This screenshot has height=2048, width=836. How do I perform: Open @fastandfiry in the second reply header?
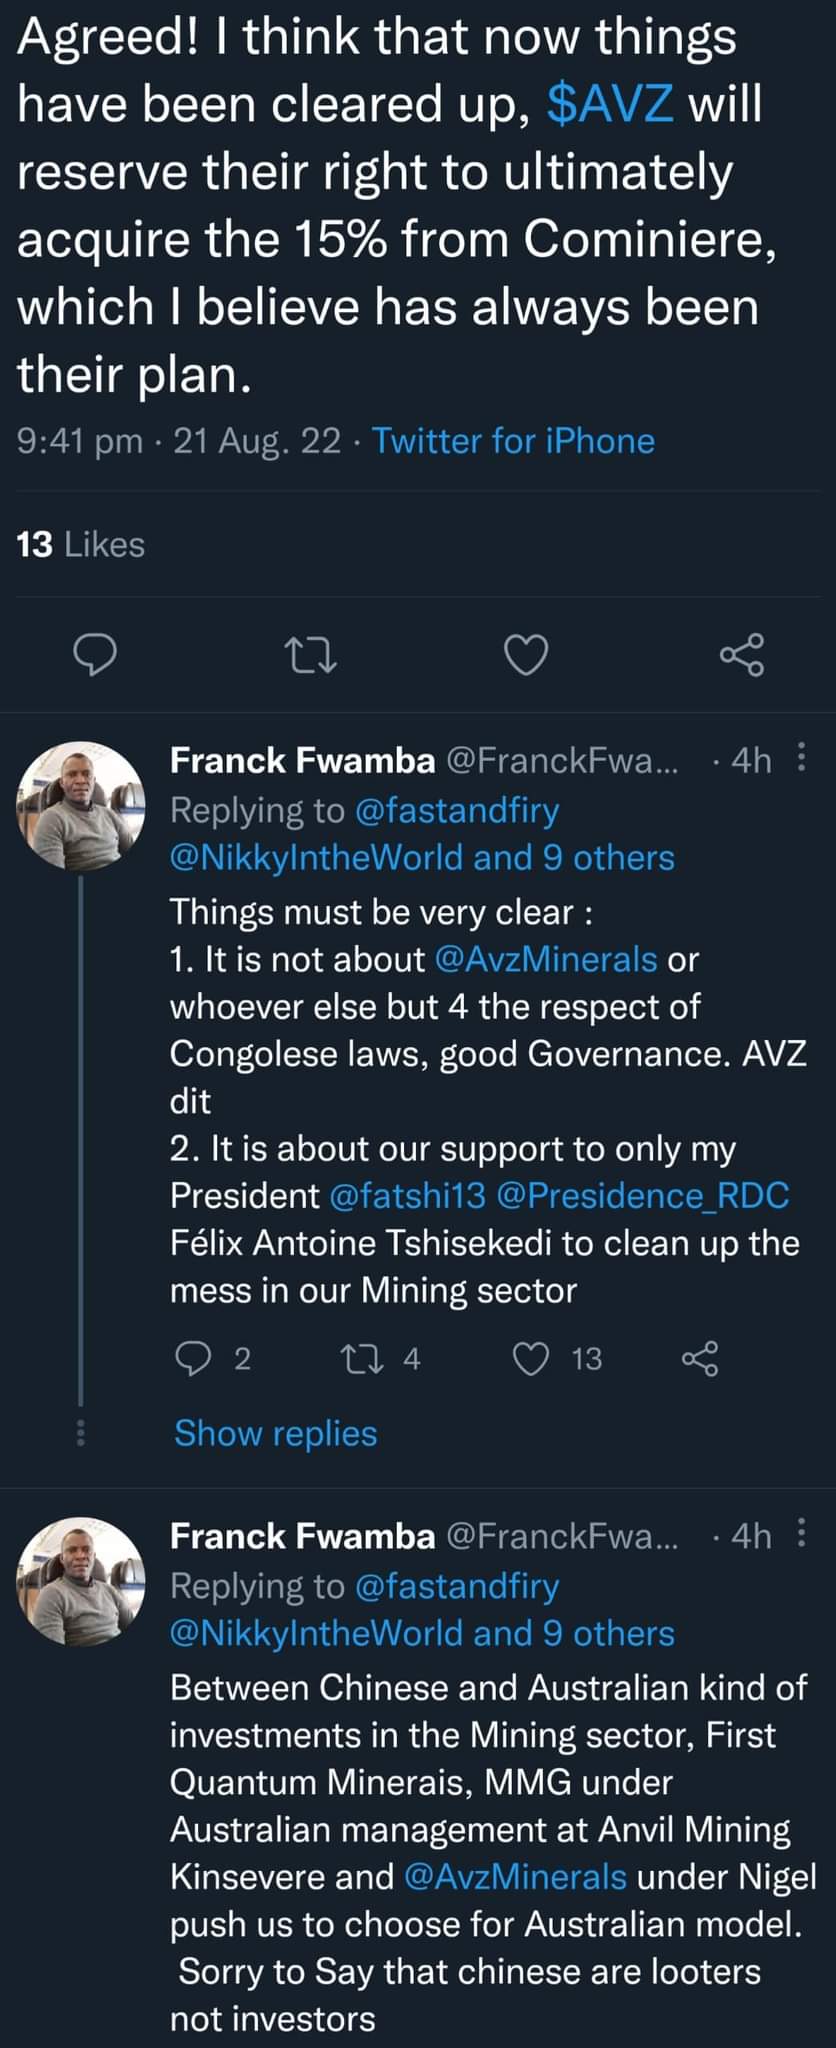point(457,1586)
